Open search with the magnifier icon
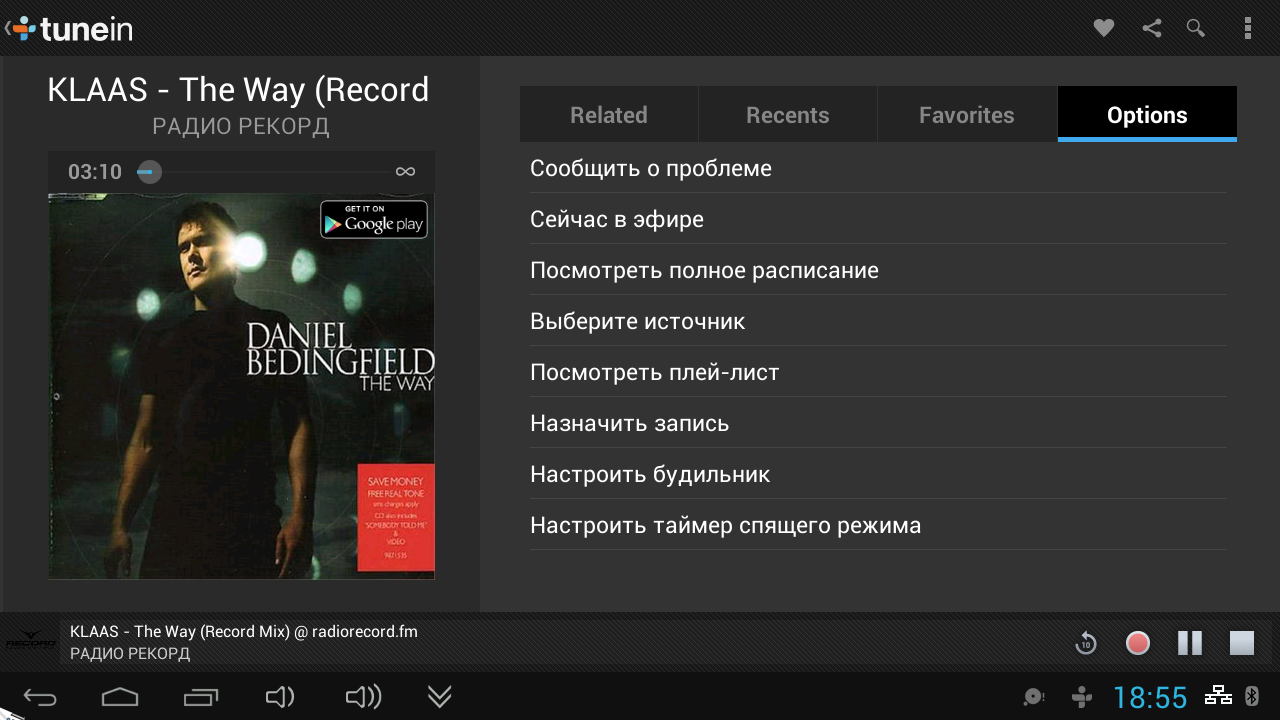This screenshot has height=720, width=1280. (x=1196, y=28)
